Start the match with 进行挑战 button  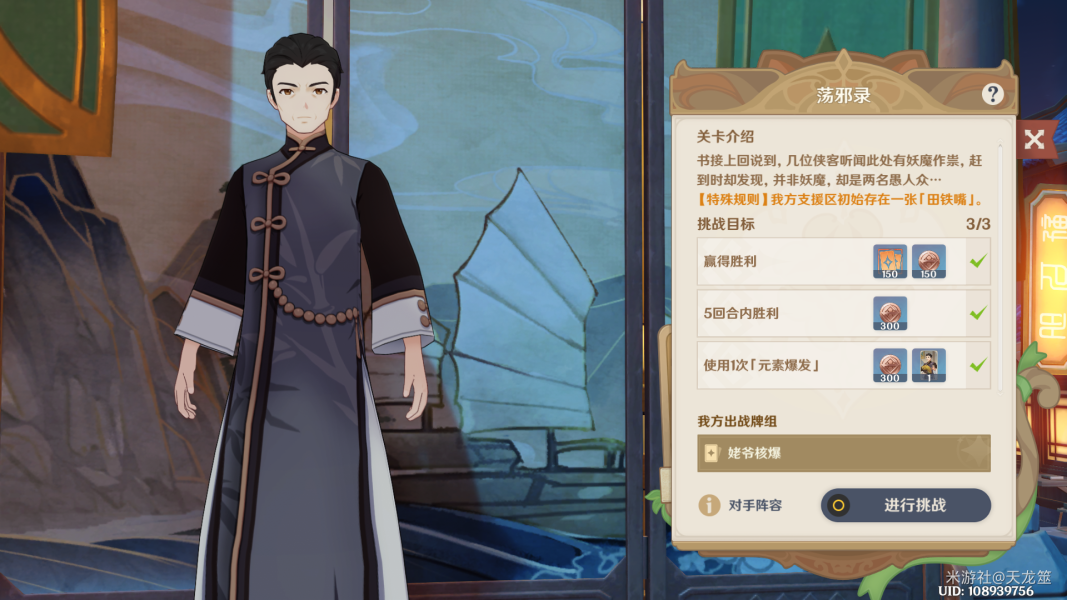pyautogui.click(x=906, y=505)
